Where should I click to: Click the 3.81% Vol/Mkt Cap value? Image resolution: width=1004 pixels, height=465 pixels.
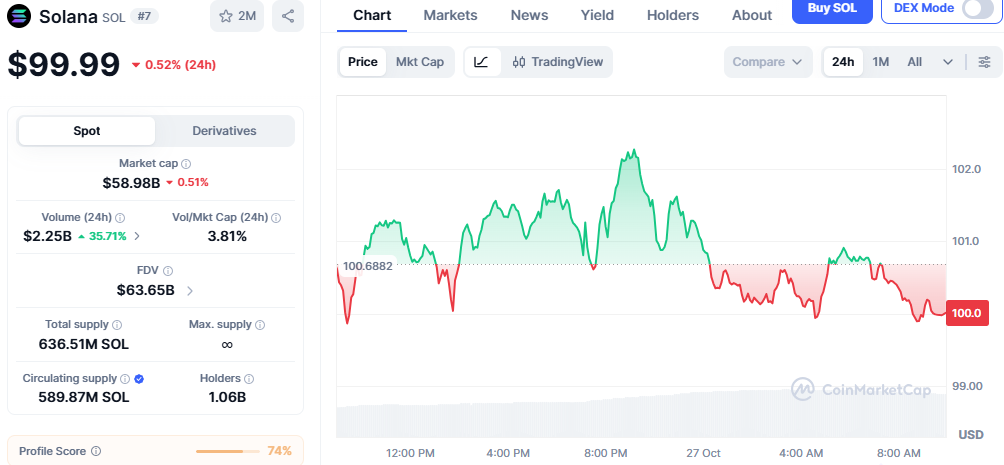(x=227, y=236)
